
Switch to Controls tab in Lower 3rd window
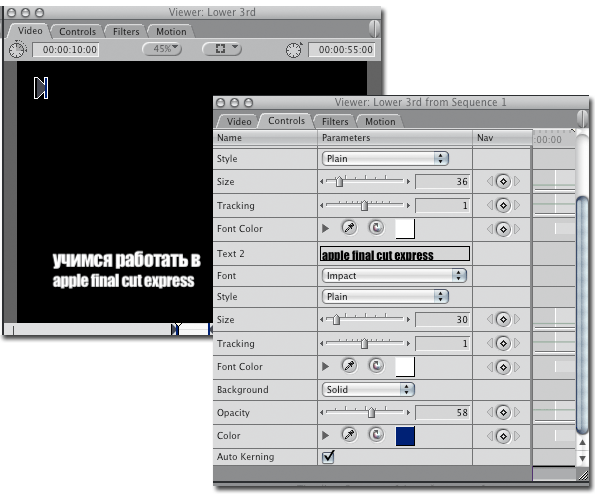[77, 32]
